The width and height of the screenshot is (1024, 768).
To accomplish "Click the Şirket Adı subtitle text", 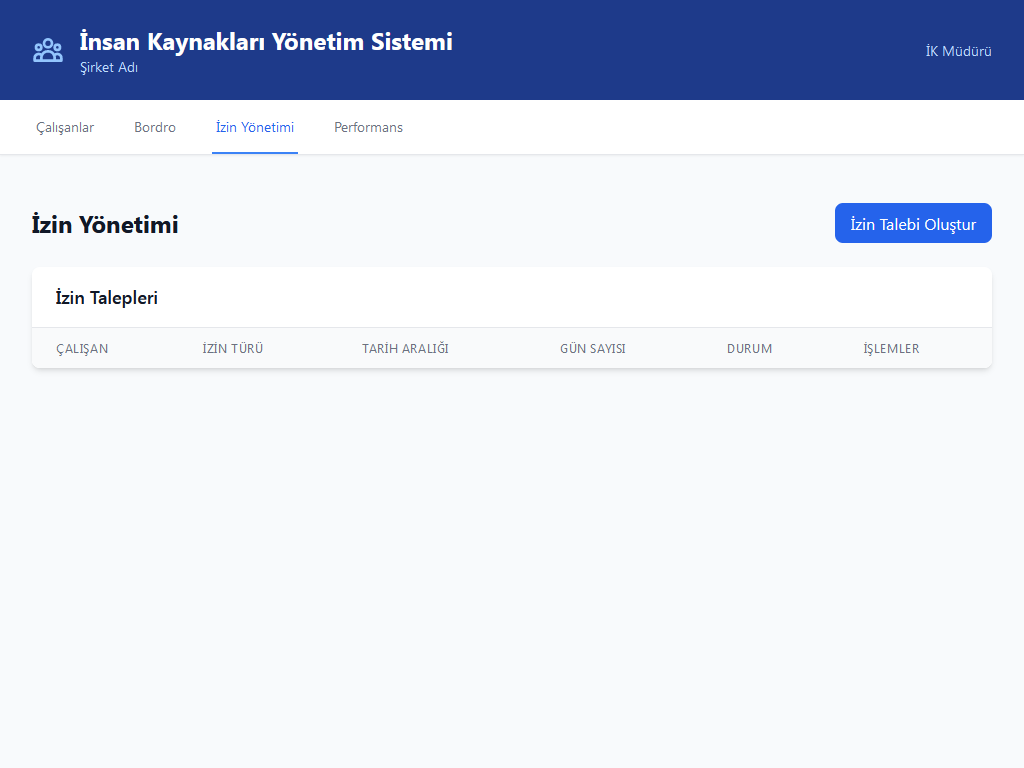I will [x=109, y=68].
